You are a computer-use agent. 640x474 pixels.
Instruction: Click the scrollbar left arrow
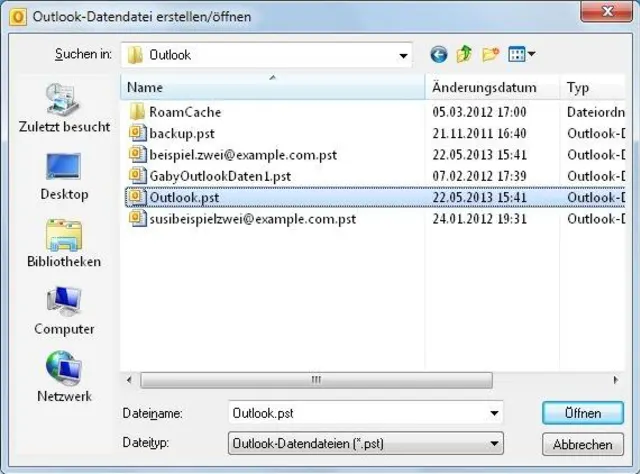click(x=129, y=380)
